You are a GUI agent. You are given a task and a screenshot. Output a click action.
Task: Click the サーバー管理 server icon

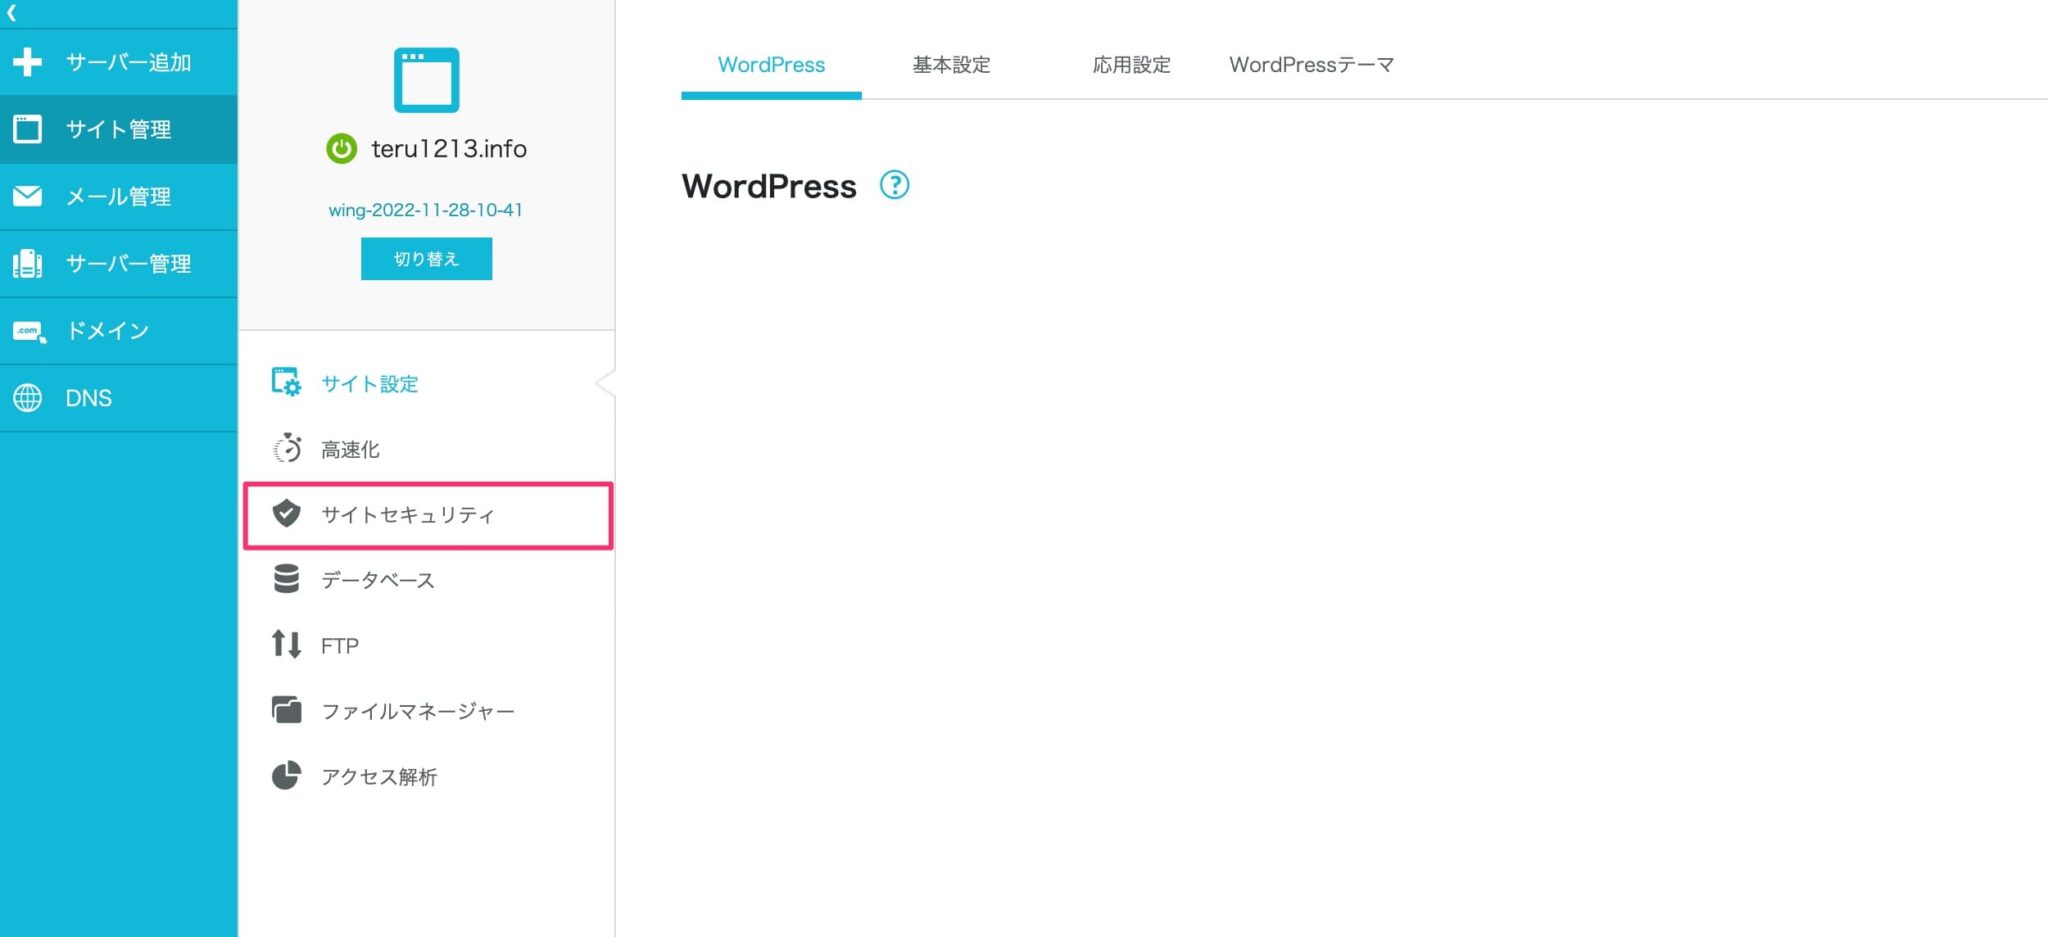point(28,263)
